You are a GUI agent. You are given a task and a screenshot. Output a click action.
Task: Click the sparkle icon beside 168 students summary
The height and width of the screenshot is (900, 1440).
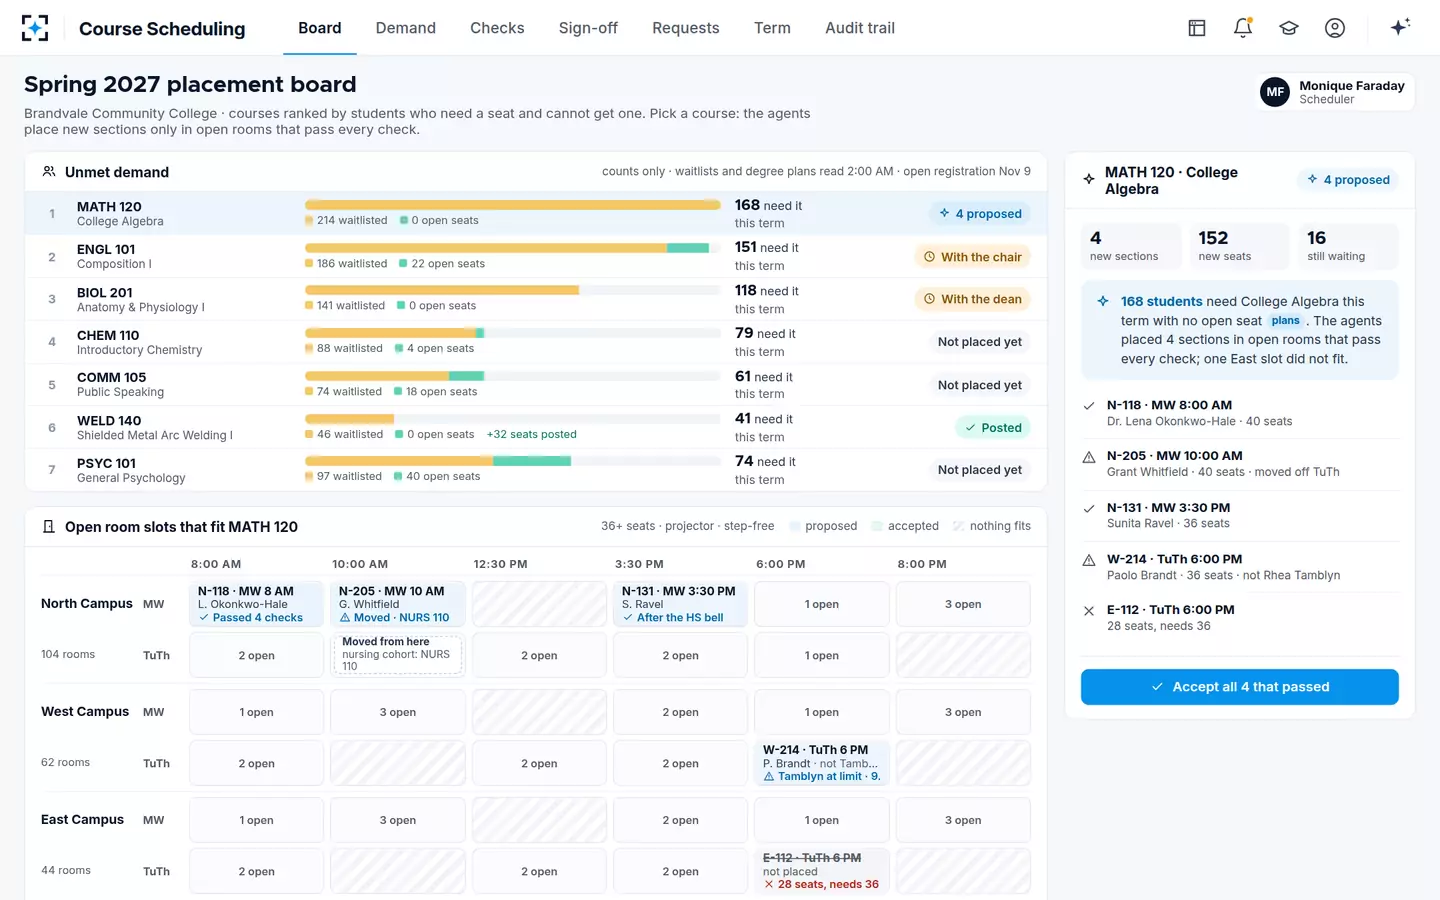pos(1103,301)
